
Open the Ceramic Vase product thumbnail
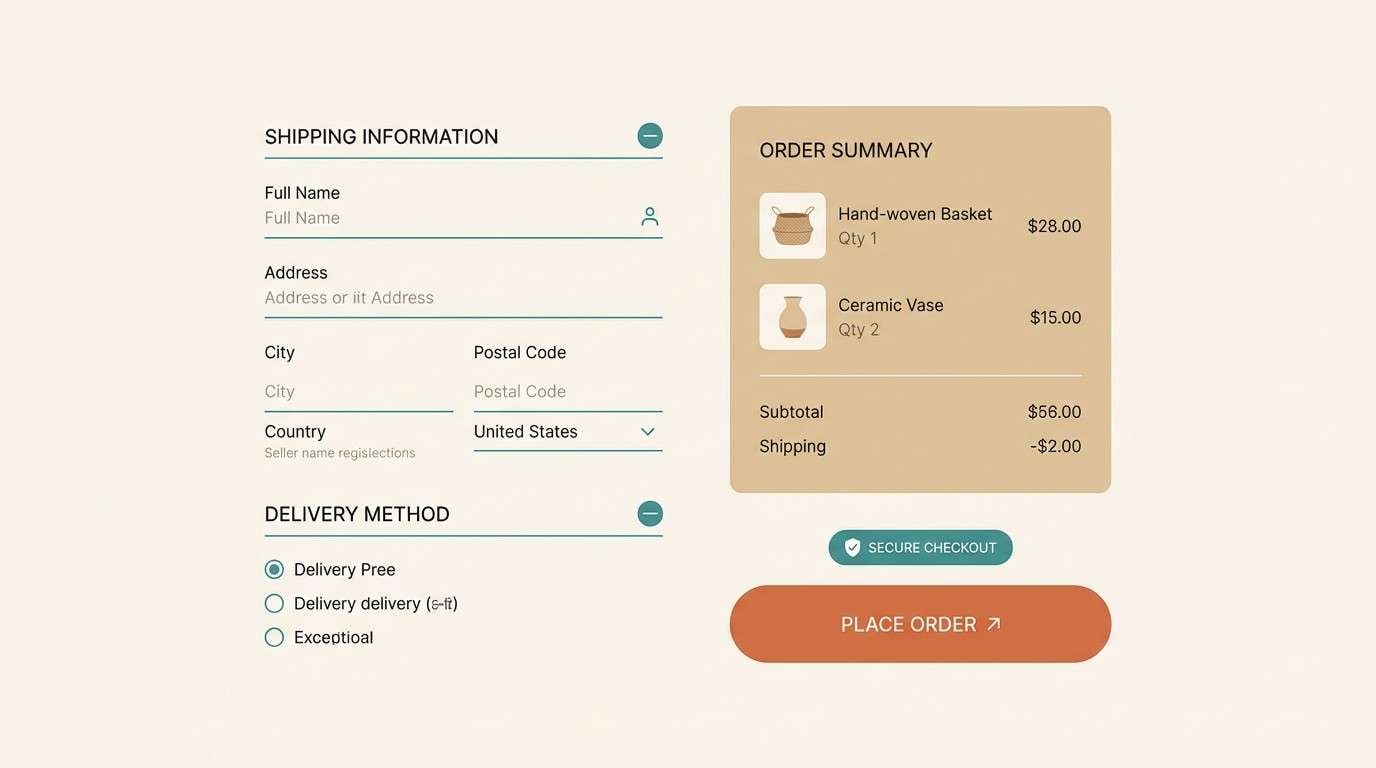click(792, 317)
